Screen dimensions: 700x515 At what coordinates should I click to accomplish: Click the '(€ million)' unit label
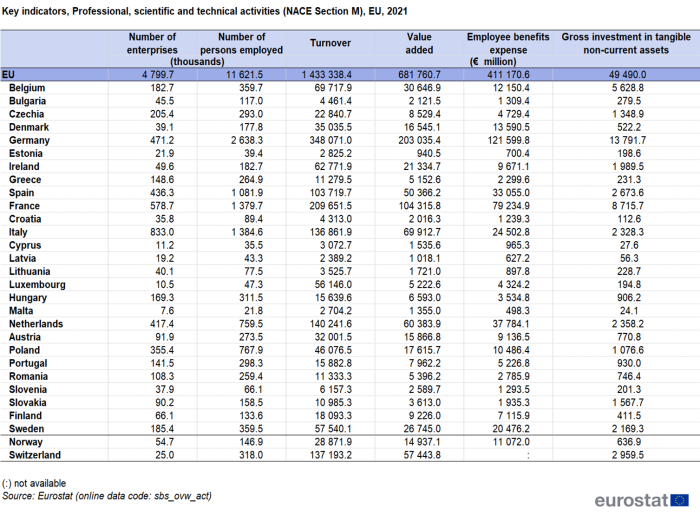pos(493,62)
